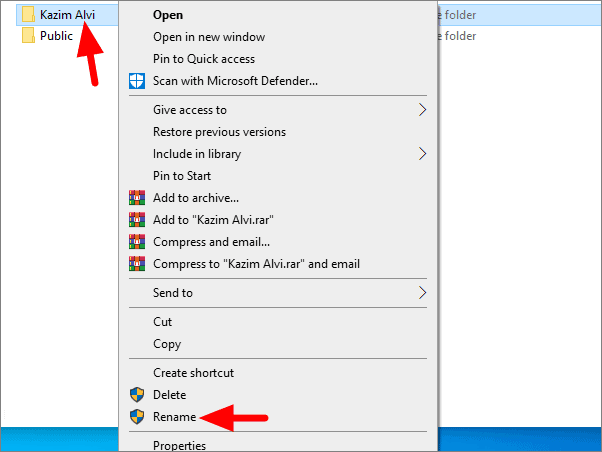This screenshot has width=602, height=452.
Task: Click WinRAR icon beside Add to "Kazim Alvi.rar"
Action: (137, 220)
